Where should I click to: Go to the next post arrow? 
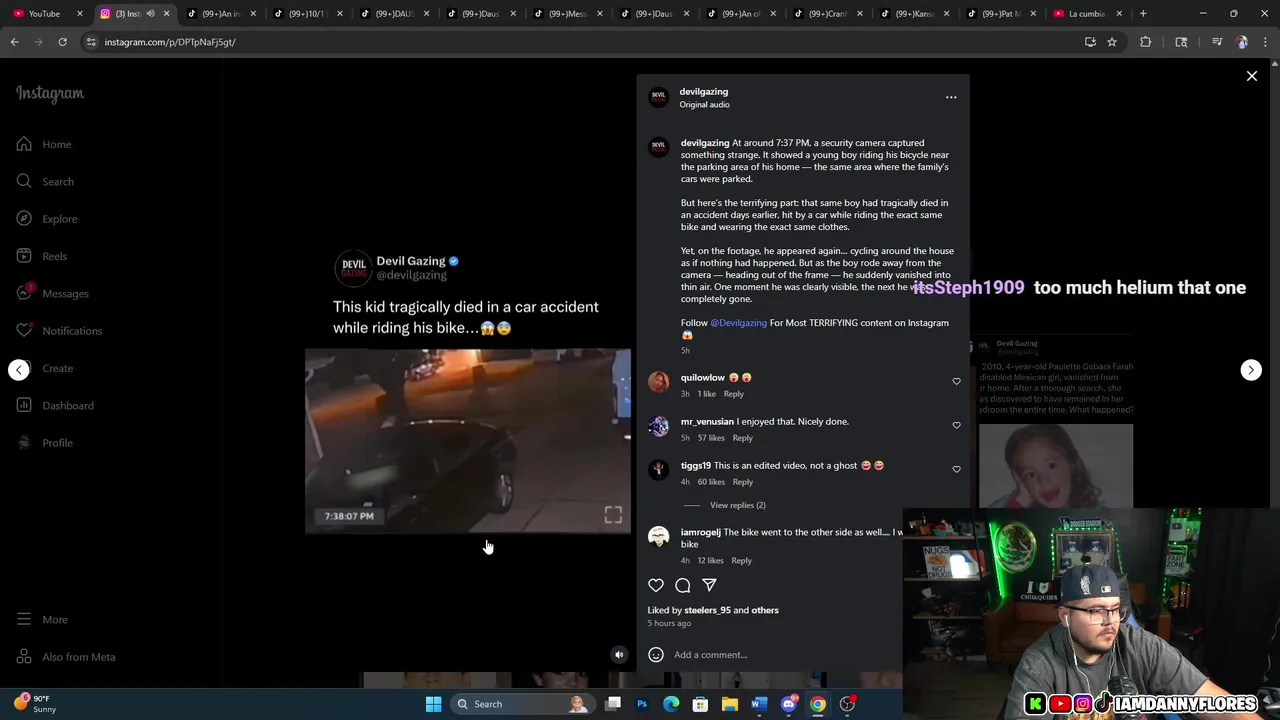(x=1251, y=370)
